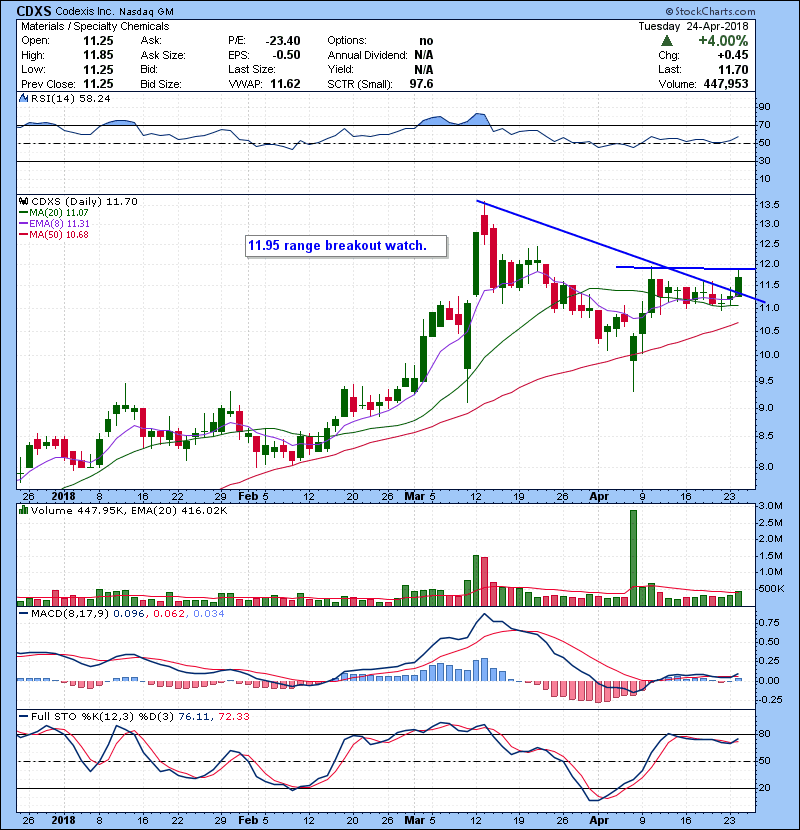Click the SCTR (Small) 97.6 value
The height and width of the screenshot is (830, 800).
pyautogui.click(x=421, y=84)
